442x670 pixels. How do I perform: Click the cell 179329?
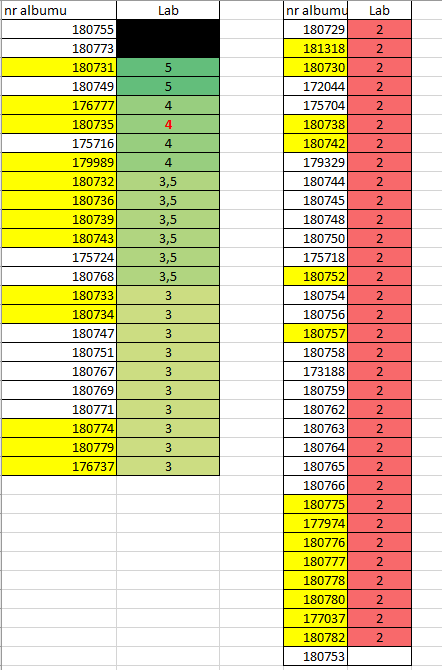click(x=316, y=162)
